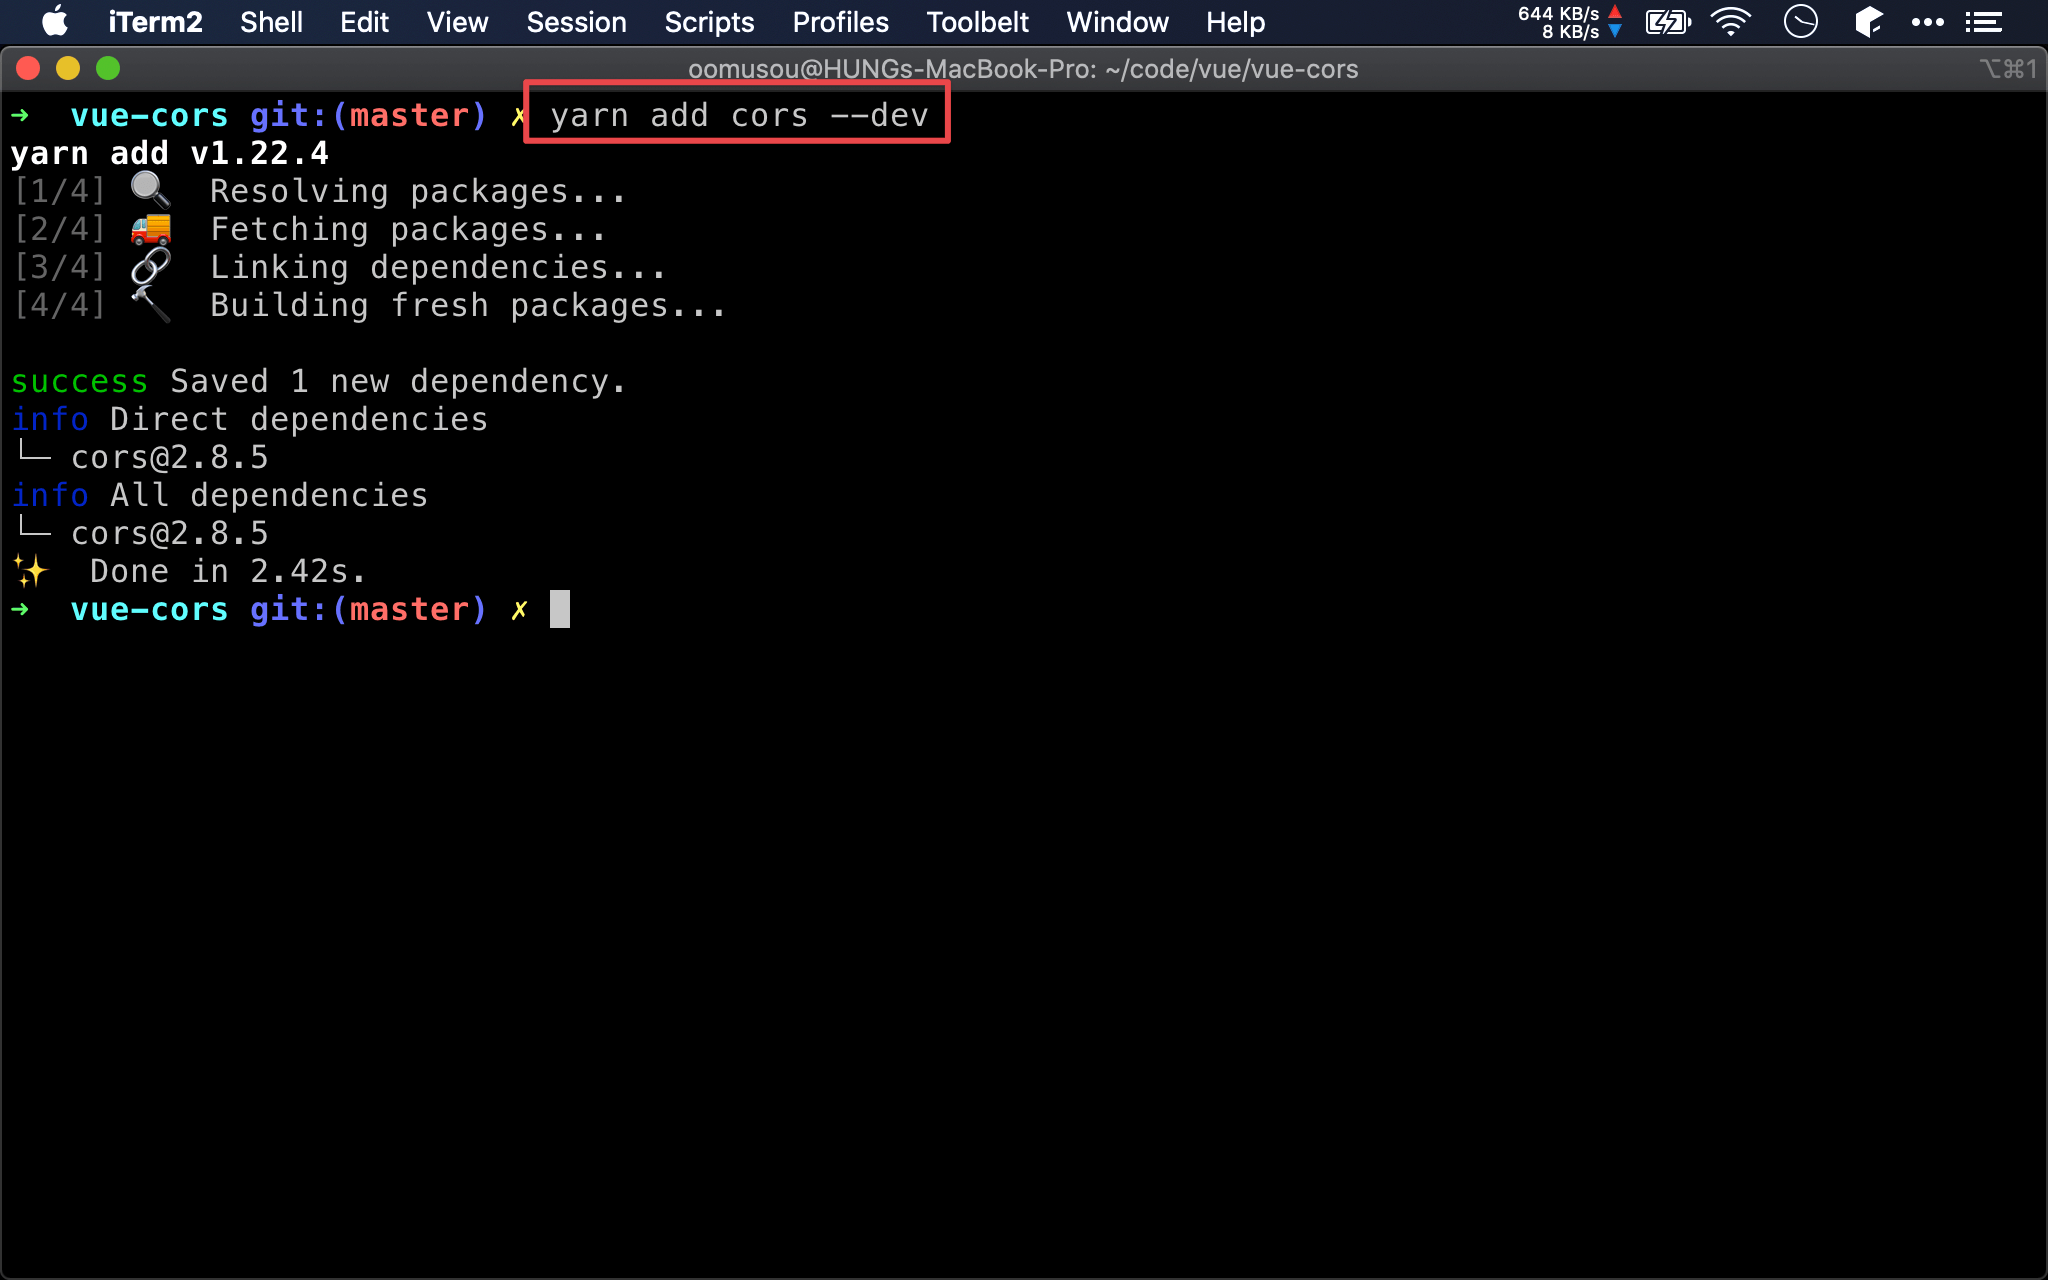Click cors@2.8.5 under All dependencies
Image resolution: width=2048 pixels, height=1280 pixels.
(x=170, y=533)
